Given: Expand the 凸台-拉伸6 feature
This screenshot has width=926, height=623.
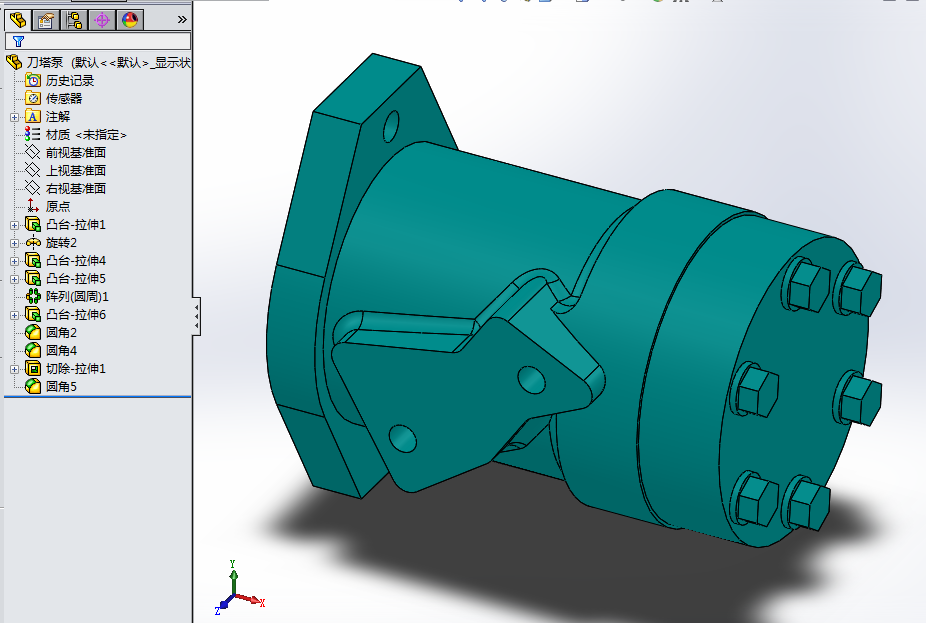Looking at the screenshot, I should point(14,315).
